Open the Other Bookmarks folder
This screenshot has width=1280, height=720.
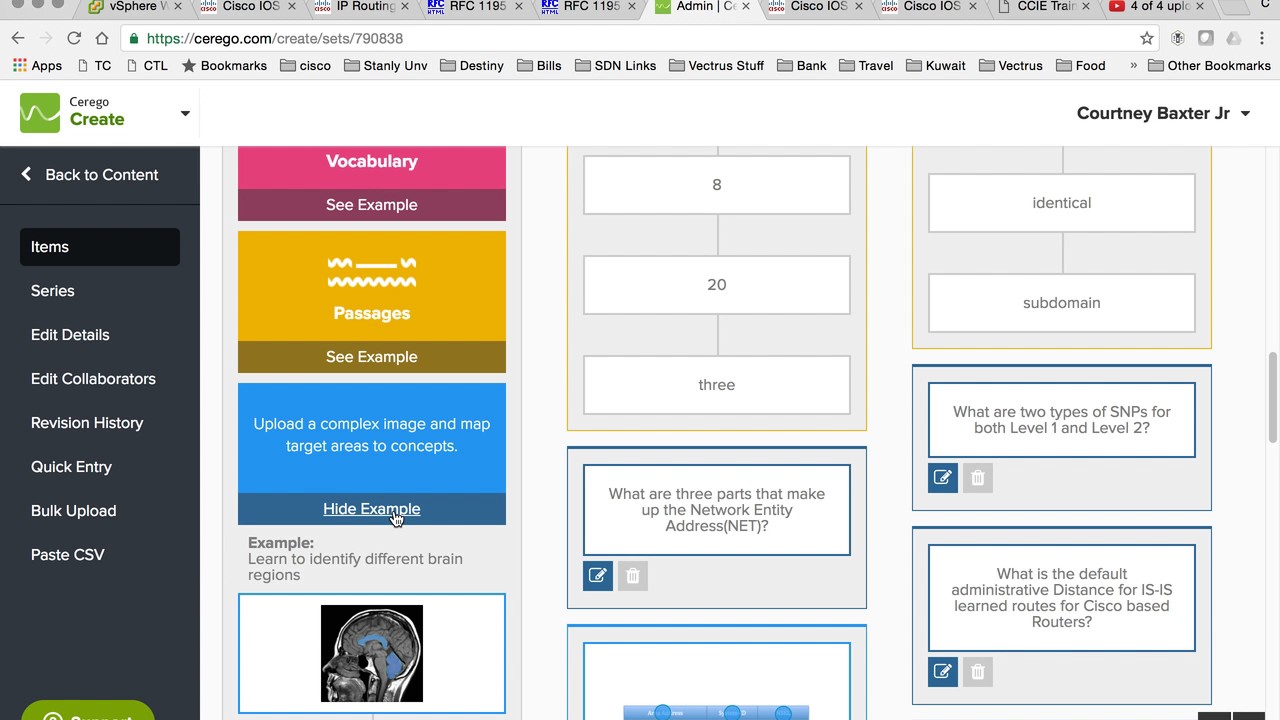pos(1209,65)
